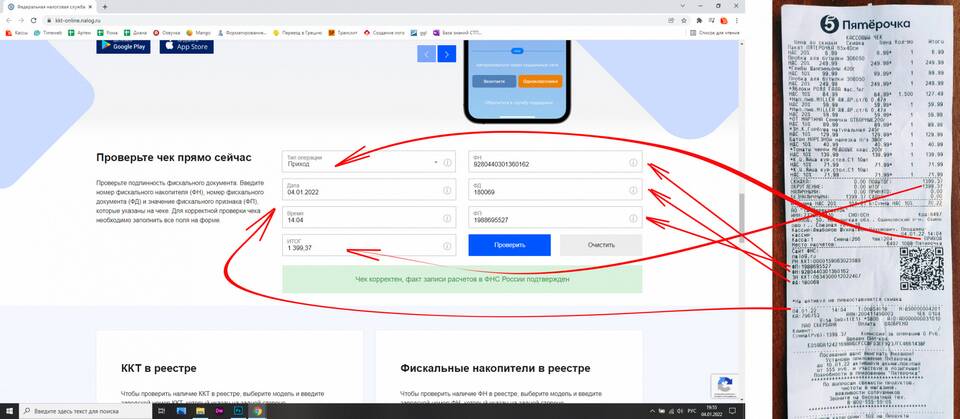The image size is (960, 419).
Task: Click the info icon in the ФП field
Action: point(632,218)
